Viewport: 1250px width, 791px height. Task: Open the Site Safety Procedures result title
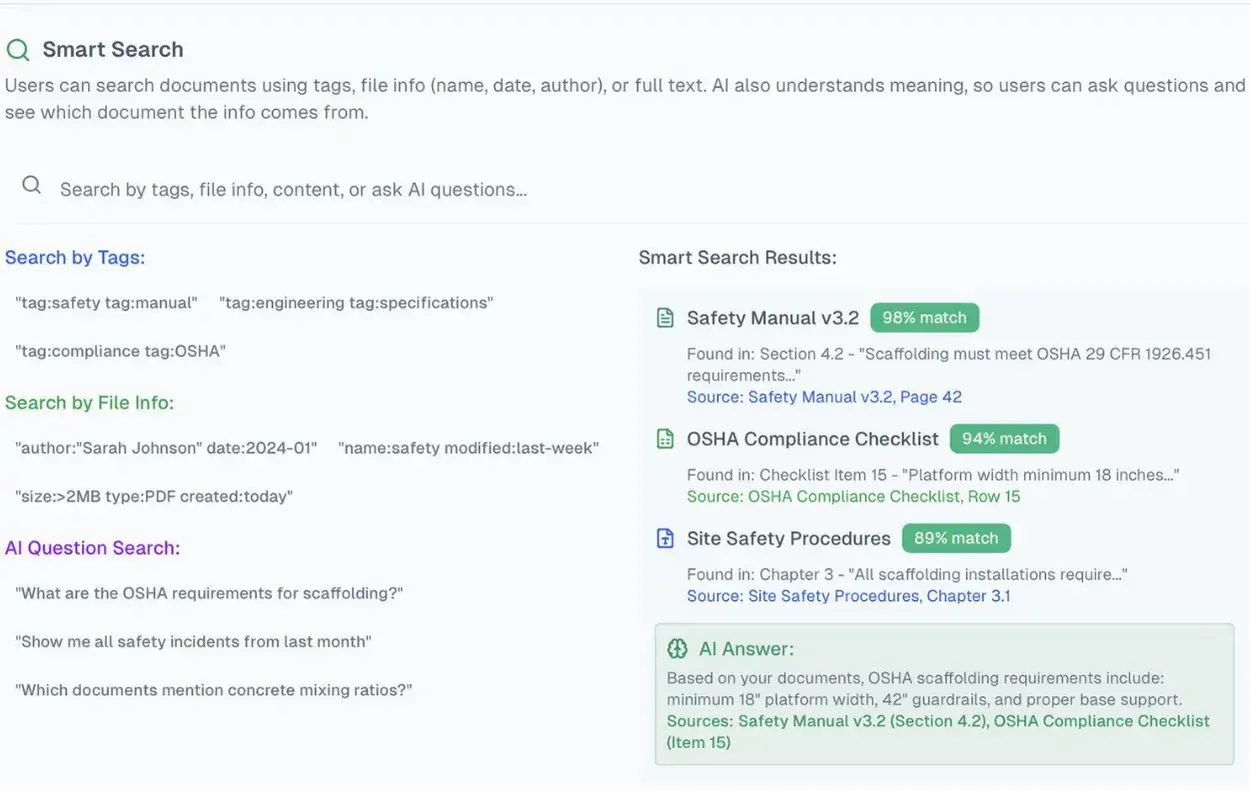(x=788, y=539)
